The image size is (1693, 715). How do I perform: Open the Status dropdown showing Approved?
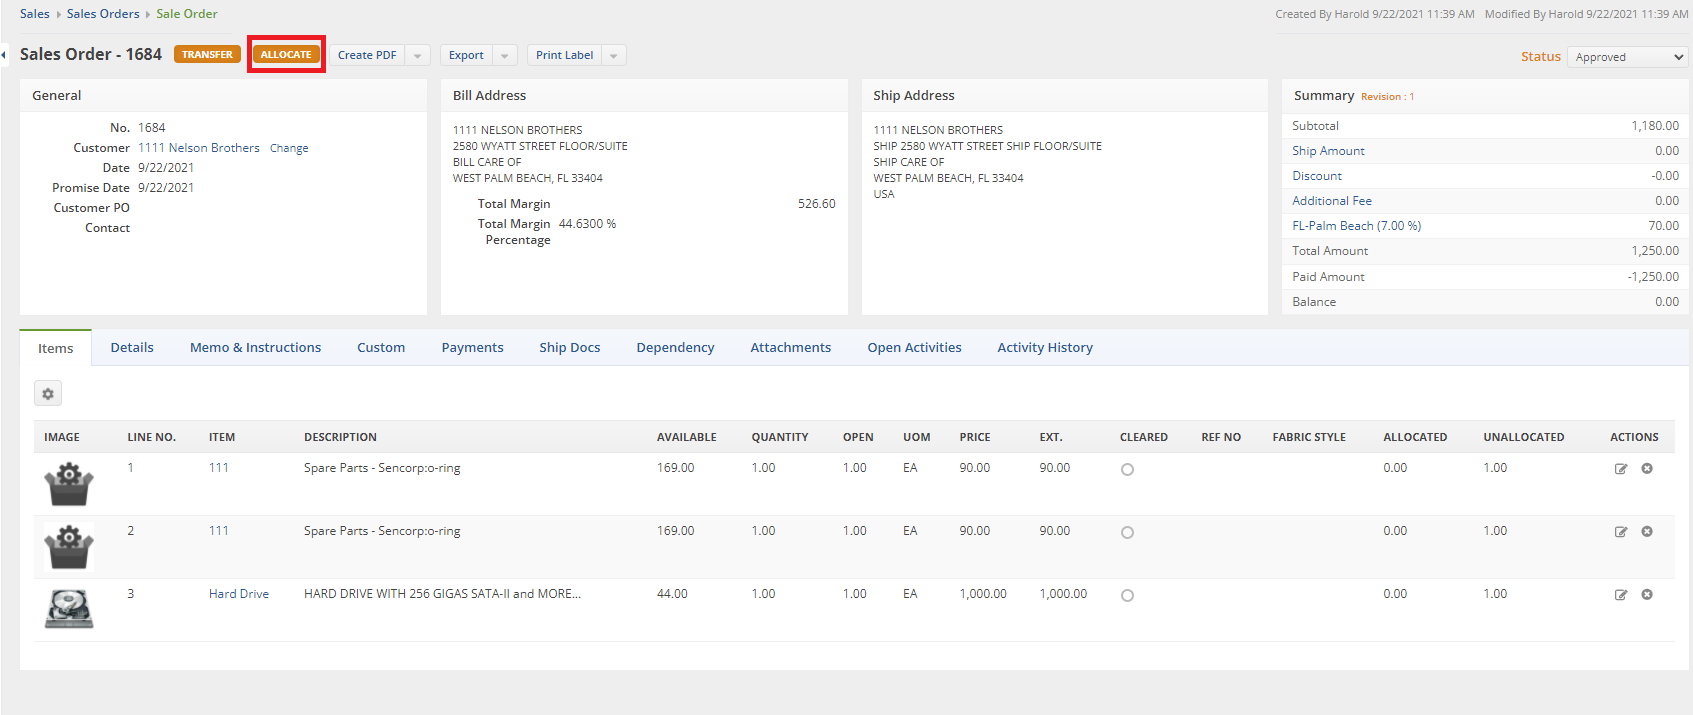1627,57
